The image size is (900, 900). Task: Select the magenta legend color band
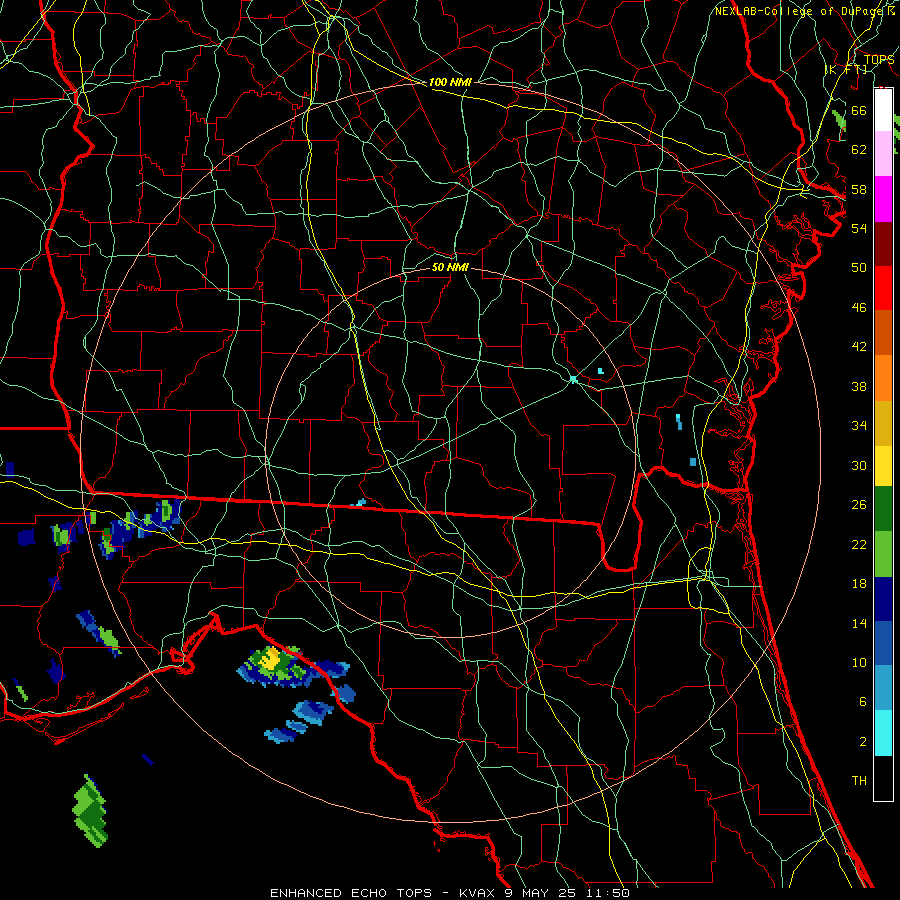coord(883,199)
